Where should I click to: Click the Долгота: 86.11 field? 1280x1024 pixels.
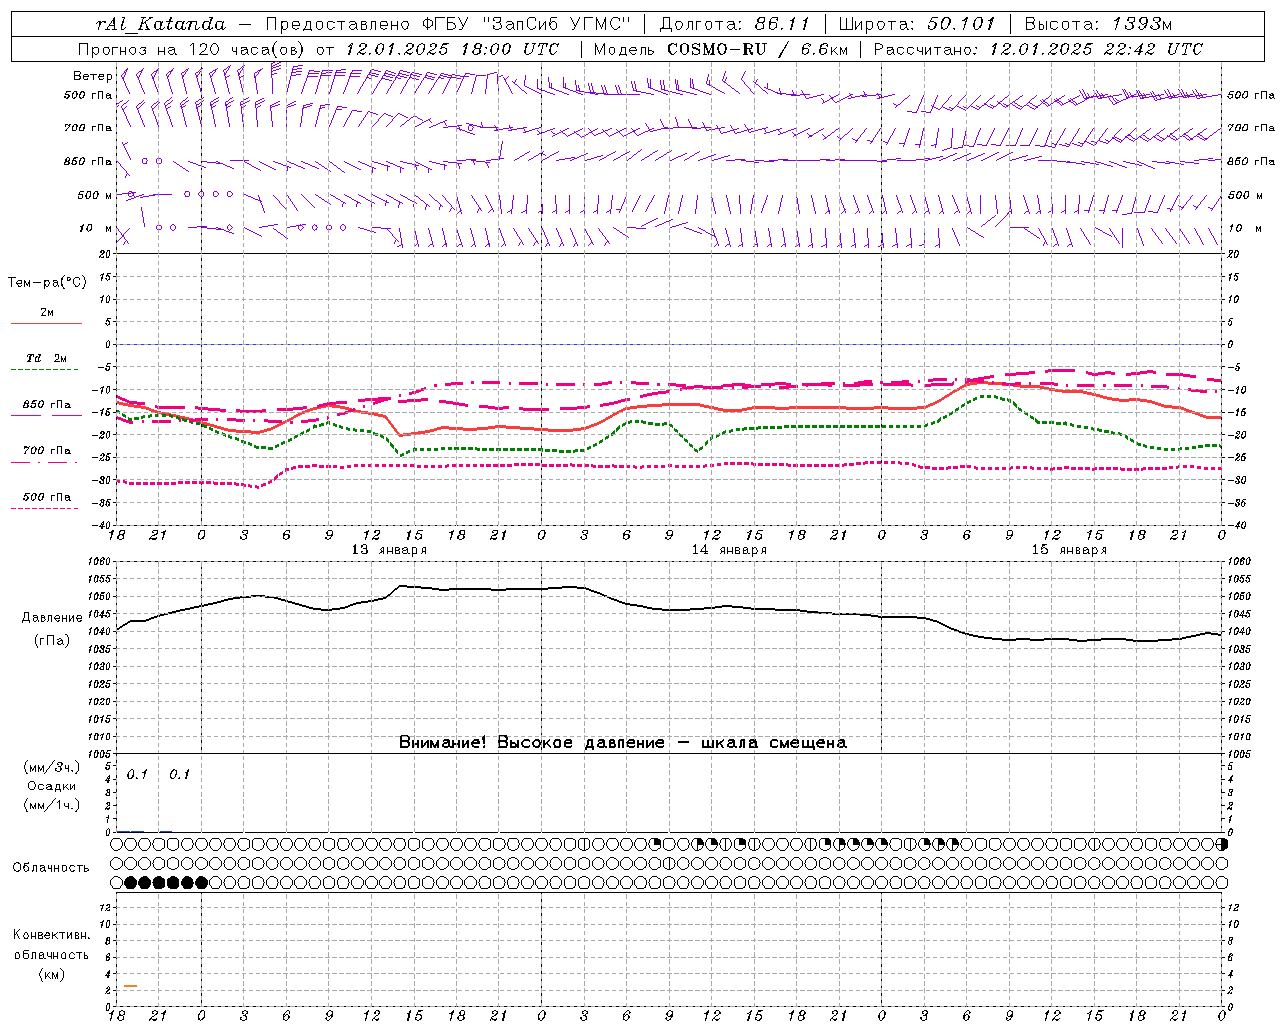(x=734, y=24)
